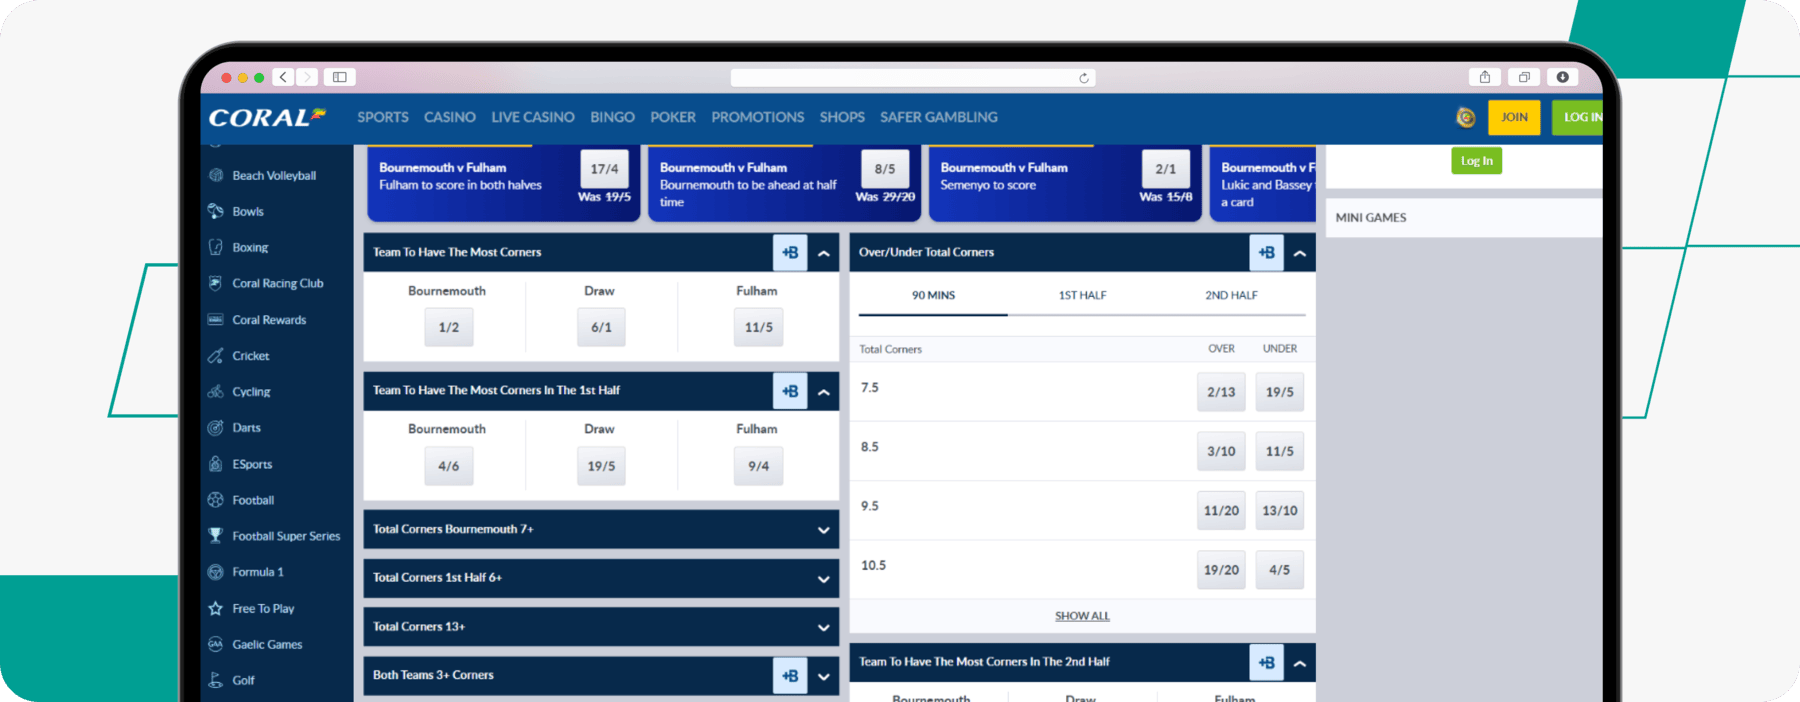1800x702 pixels.
Task: Switch to the 1ST HALF tab
Action: (1082, 295)
